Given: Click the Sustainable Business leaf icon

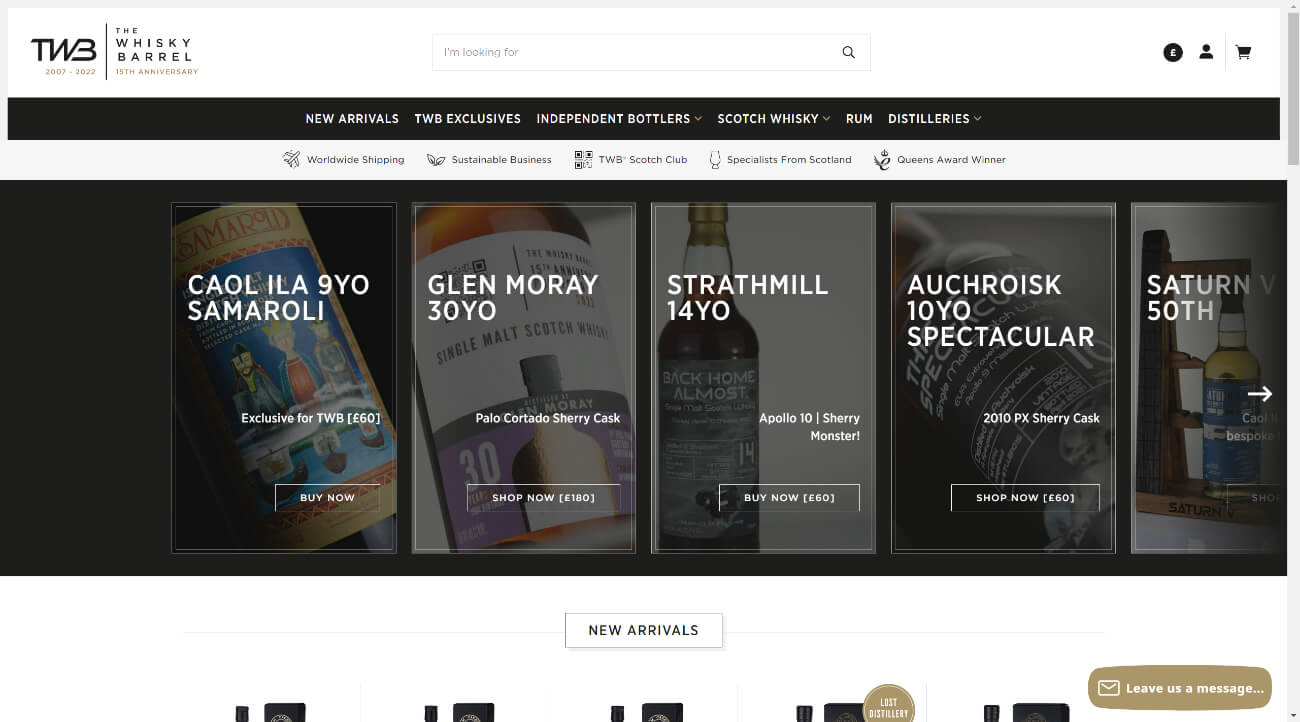Looking at the screenshot, I should 436,159.
